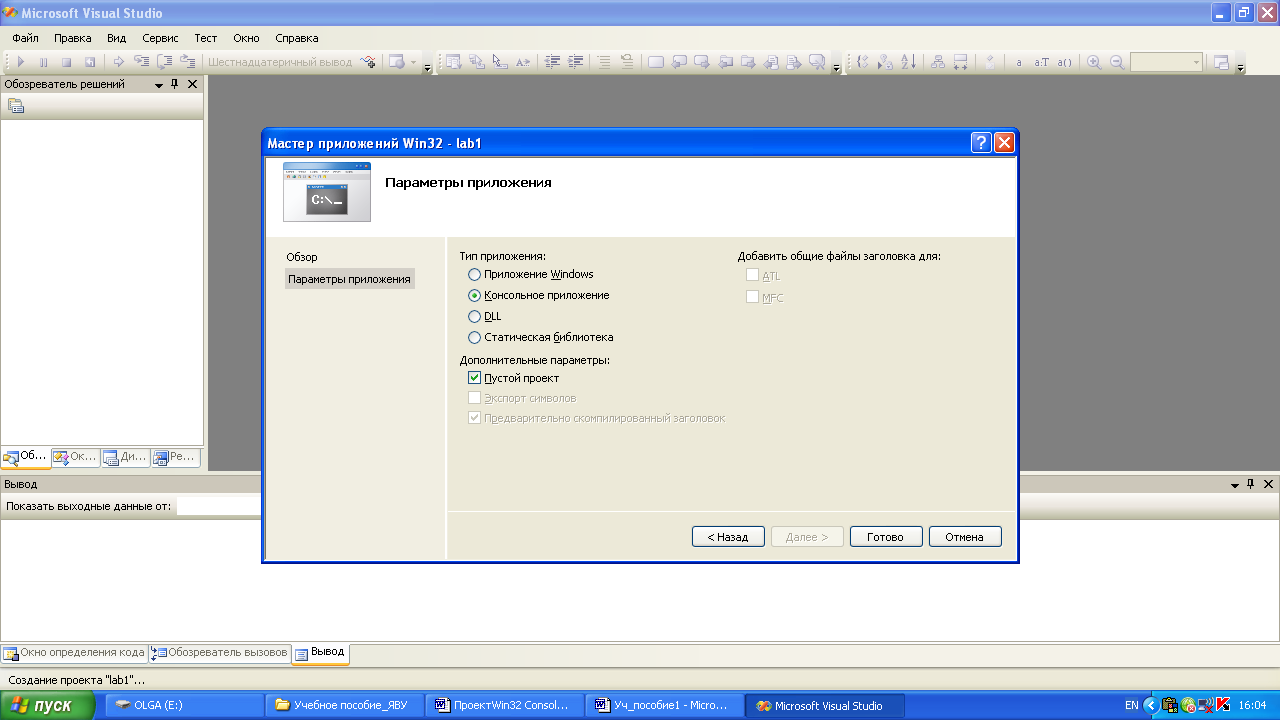Click the Comment Selection toolbar icon
This screenshot has height=720, width=1280.
(x=604, y=62)
